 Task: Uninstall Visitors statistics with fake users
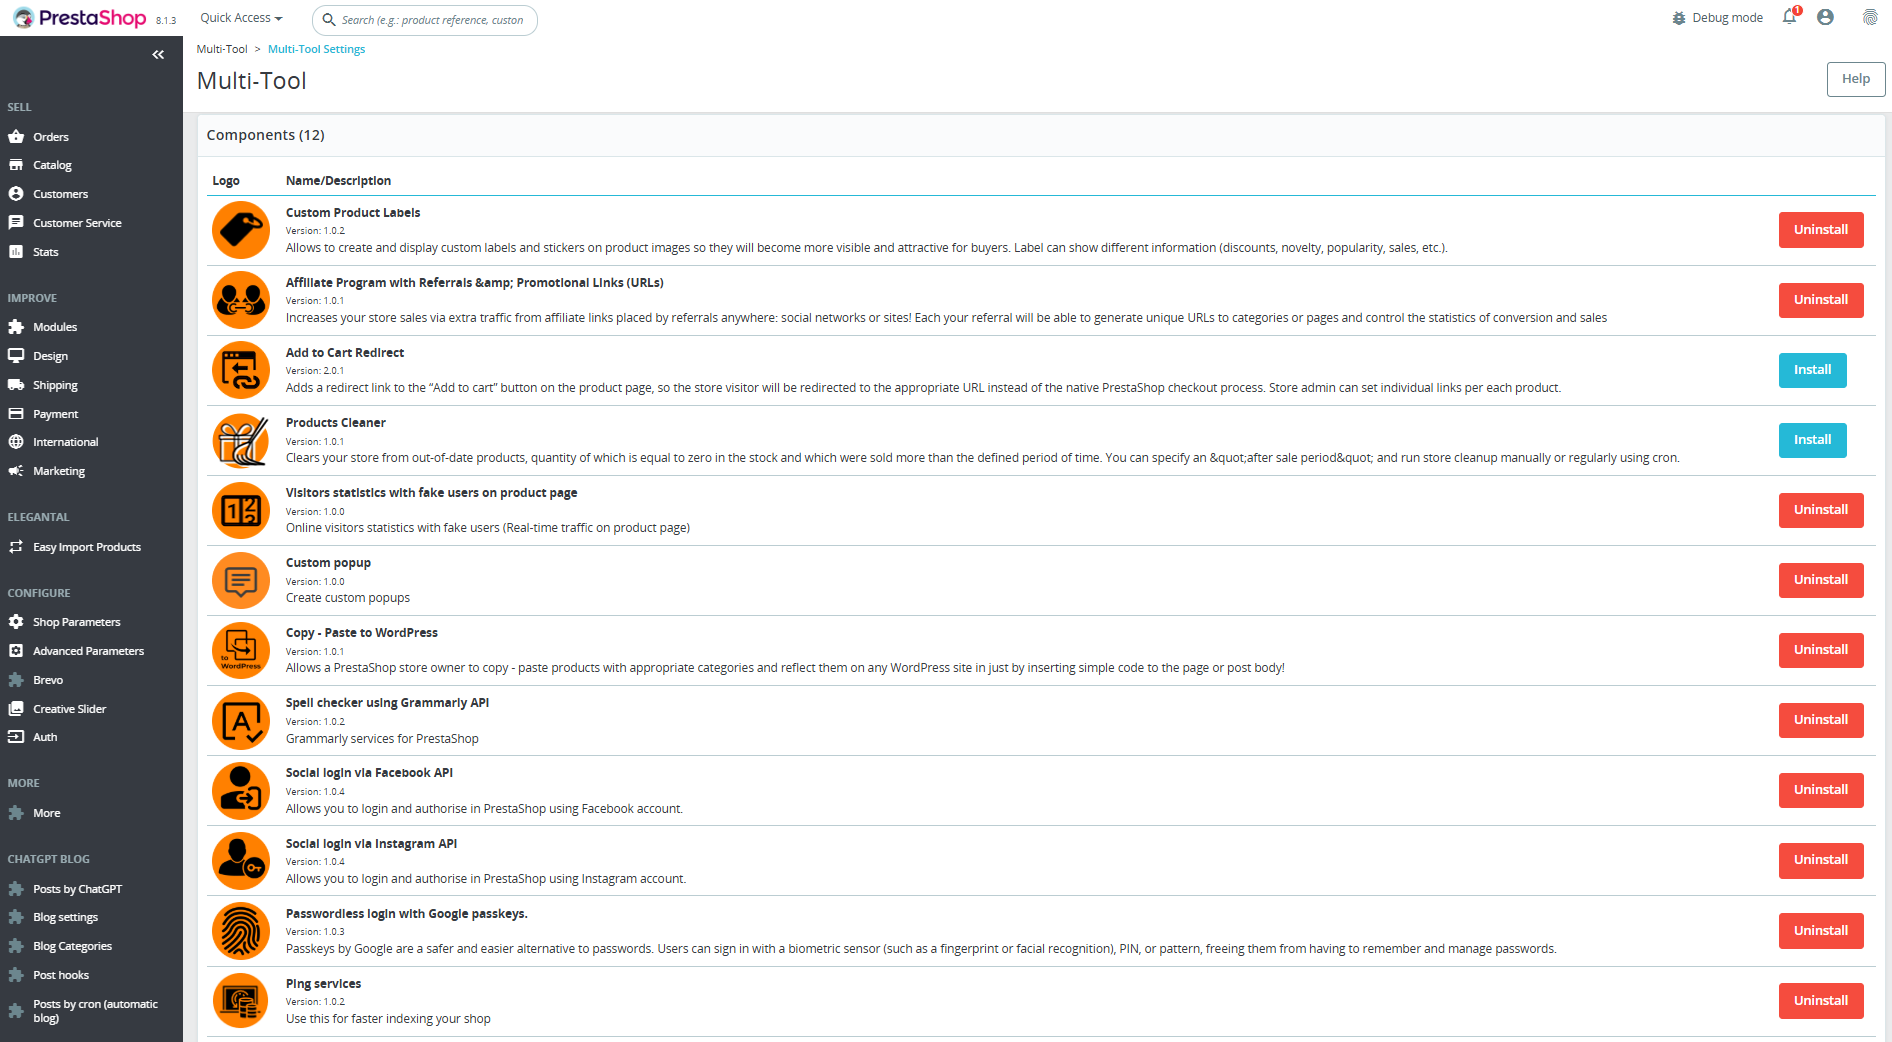1820,510
